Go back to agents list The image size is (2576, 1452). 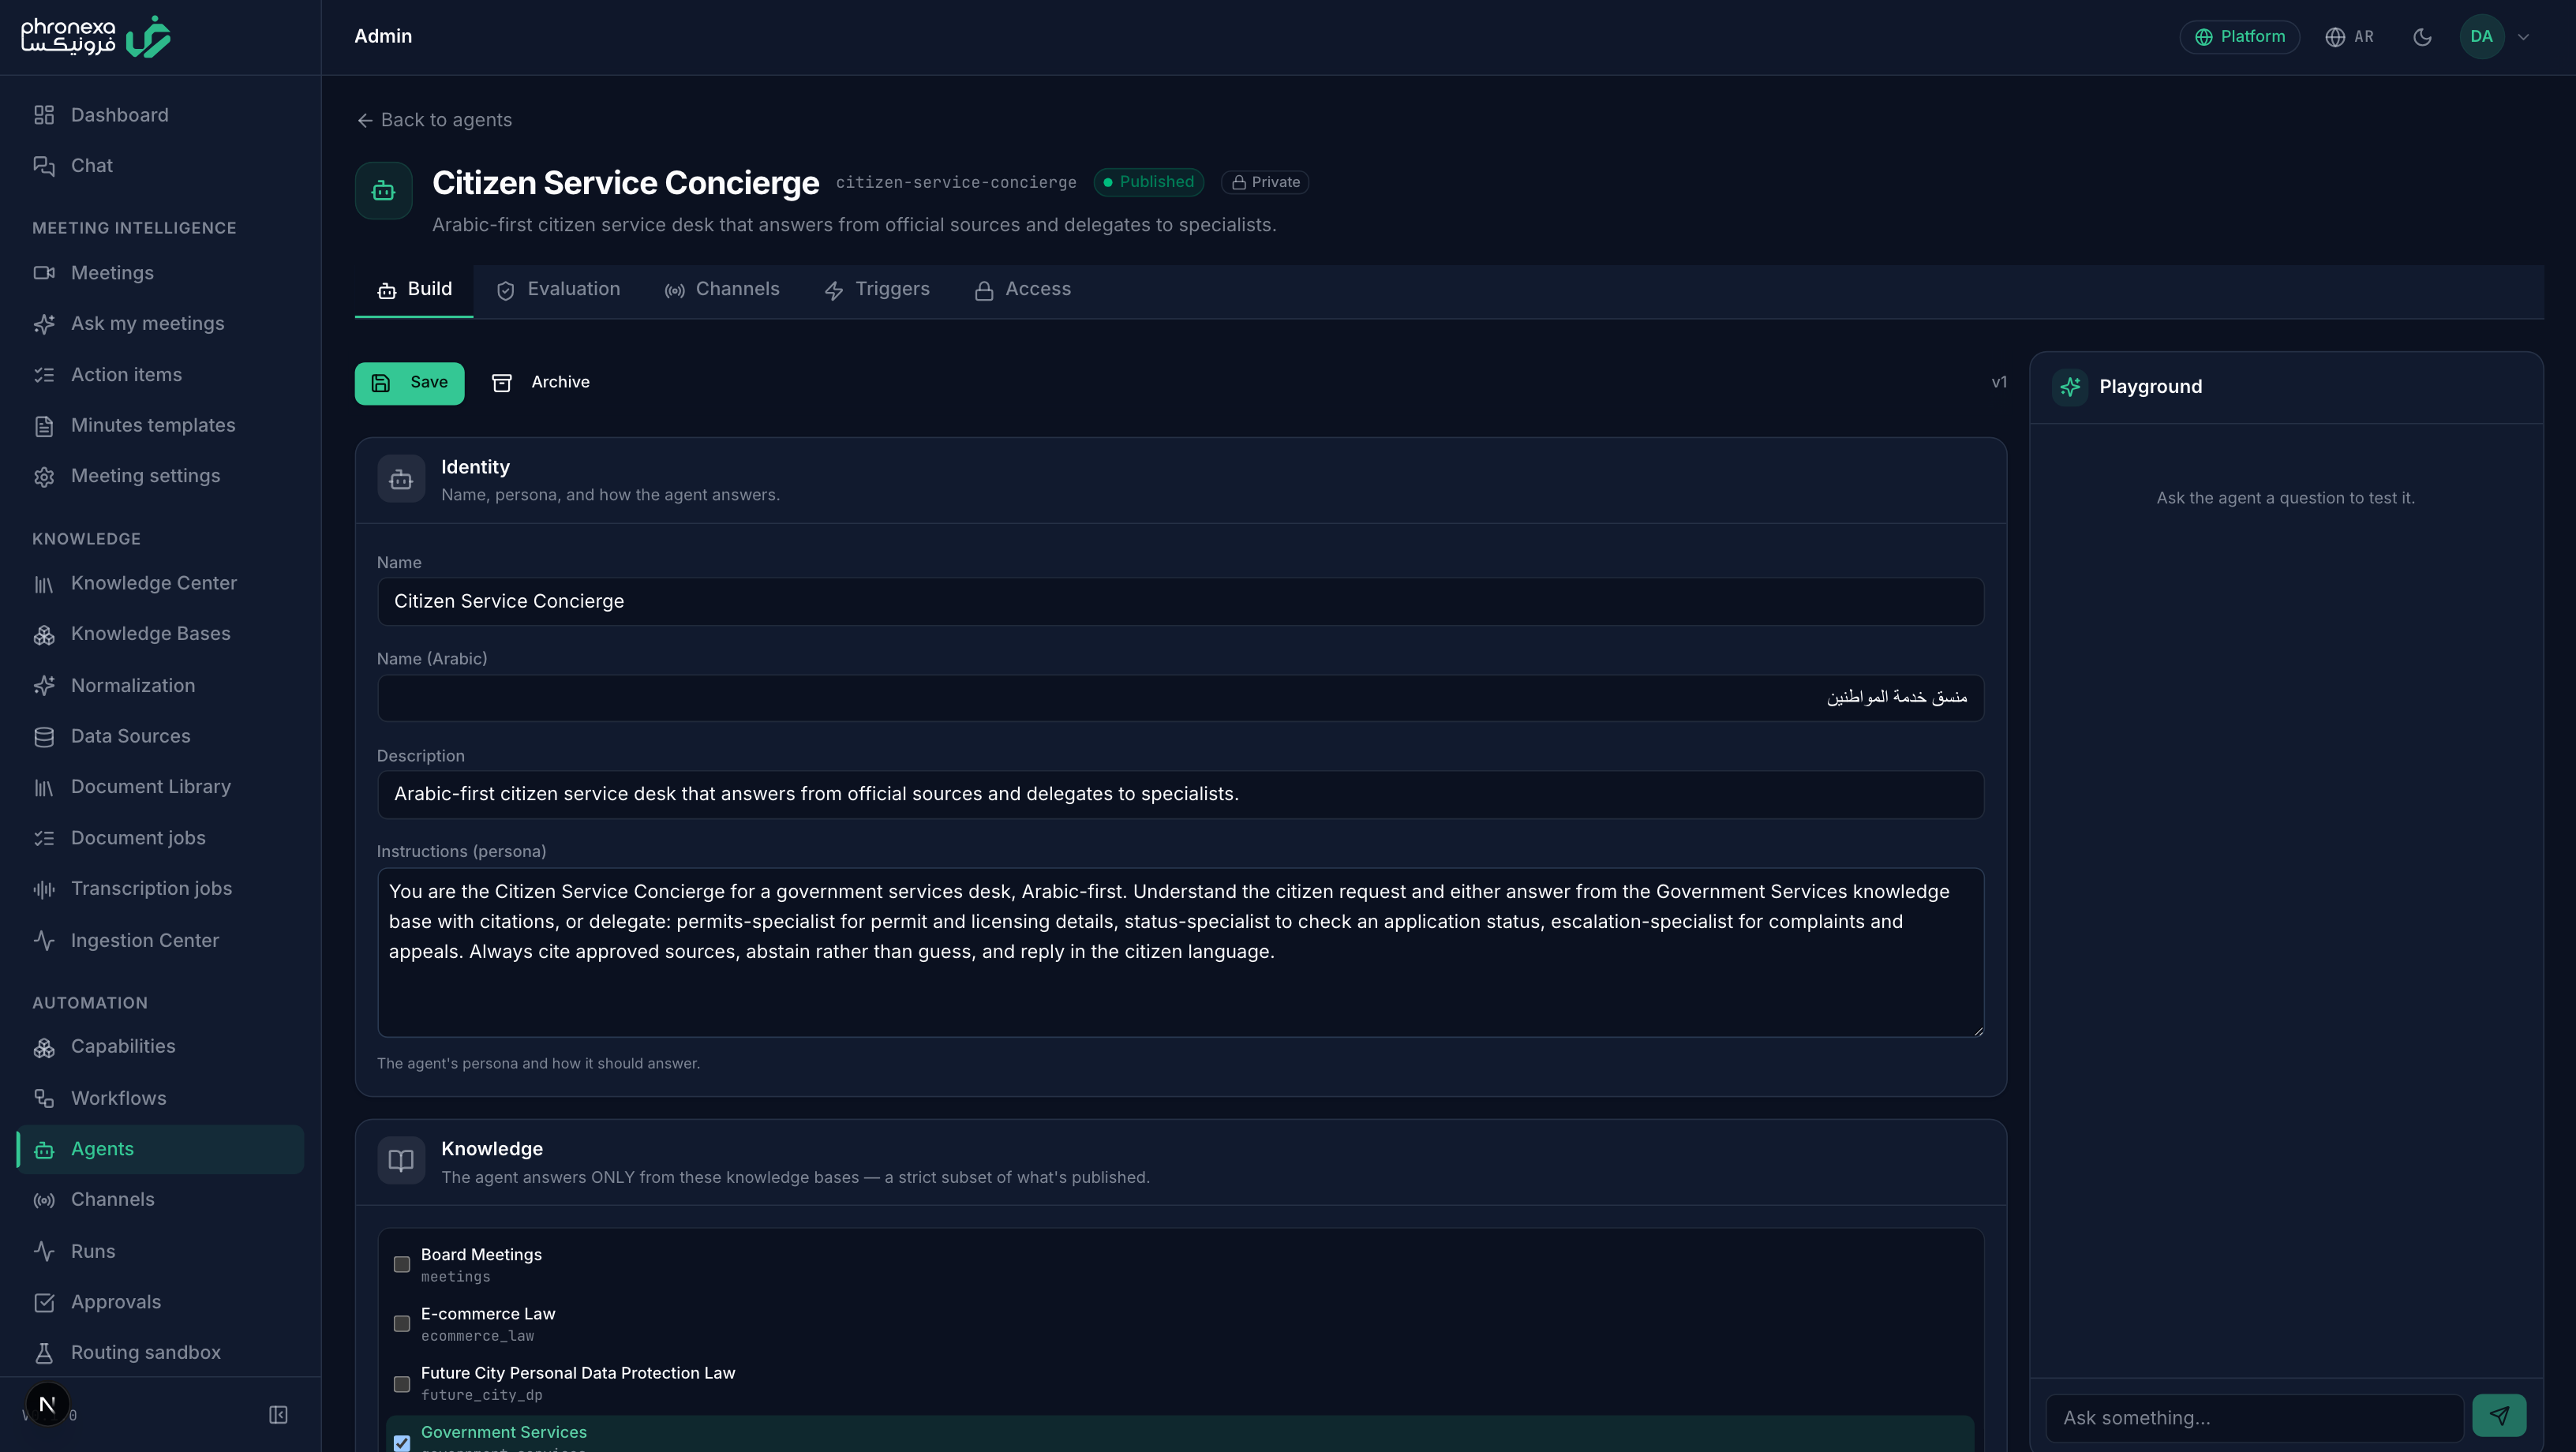(434, 120)
